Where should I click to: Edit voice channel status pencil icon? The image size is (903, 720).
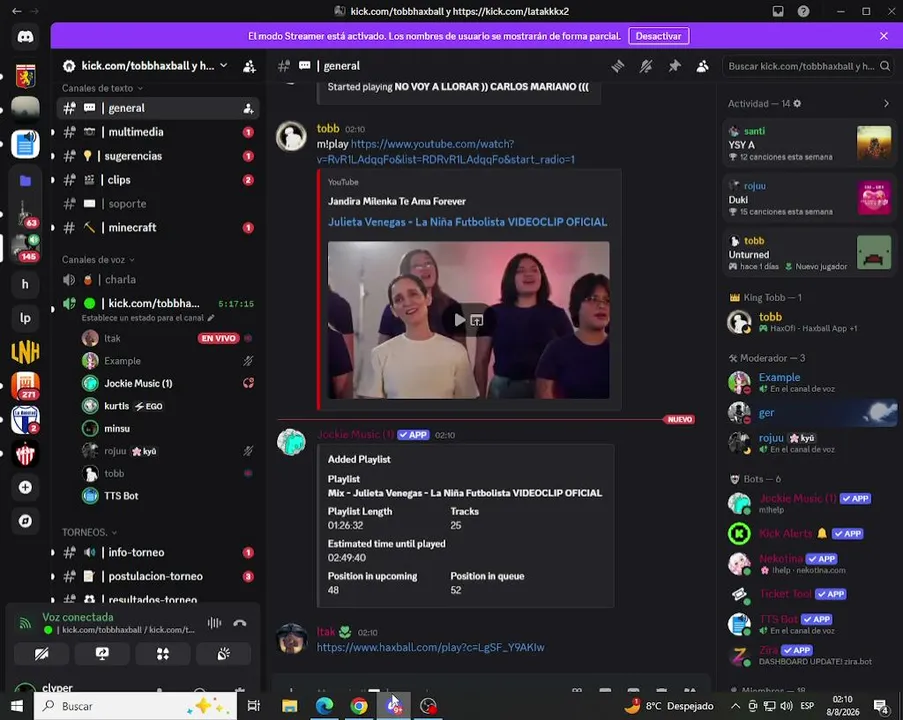[211, 318]
